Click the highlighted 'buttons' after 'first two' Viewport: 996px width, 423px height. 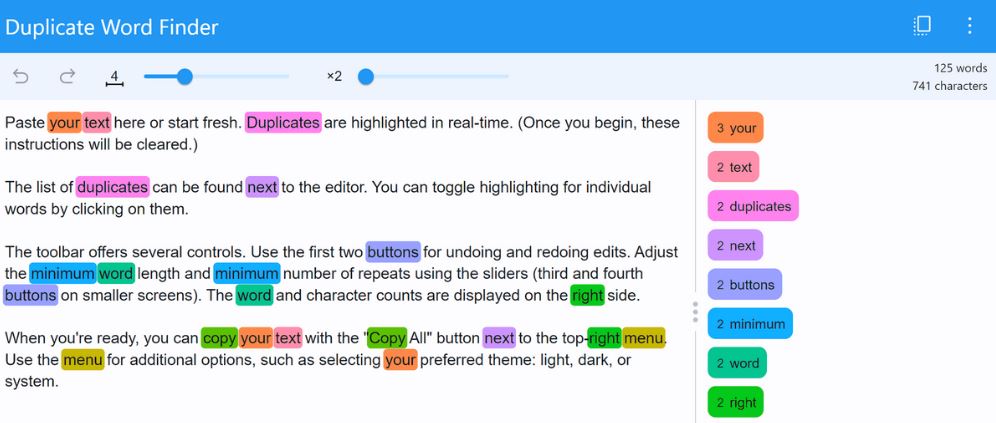click(393, 252)
